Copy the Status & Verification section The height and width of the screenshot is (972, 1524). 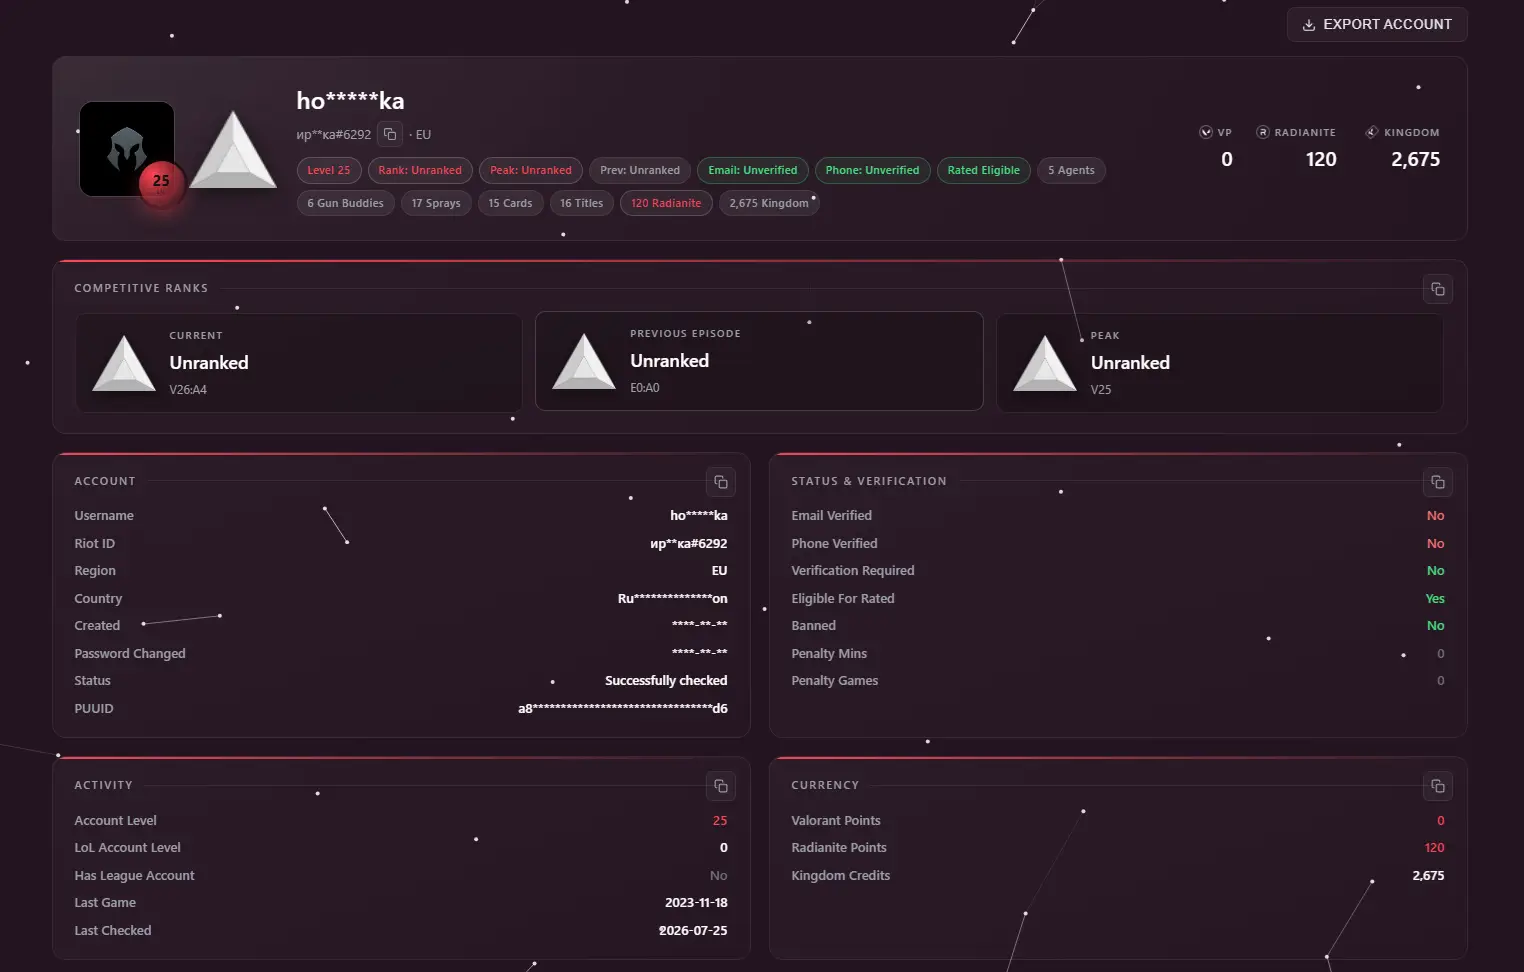[x=1437, y=482]
